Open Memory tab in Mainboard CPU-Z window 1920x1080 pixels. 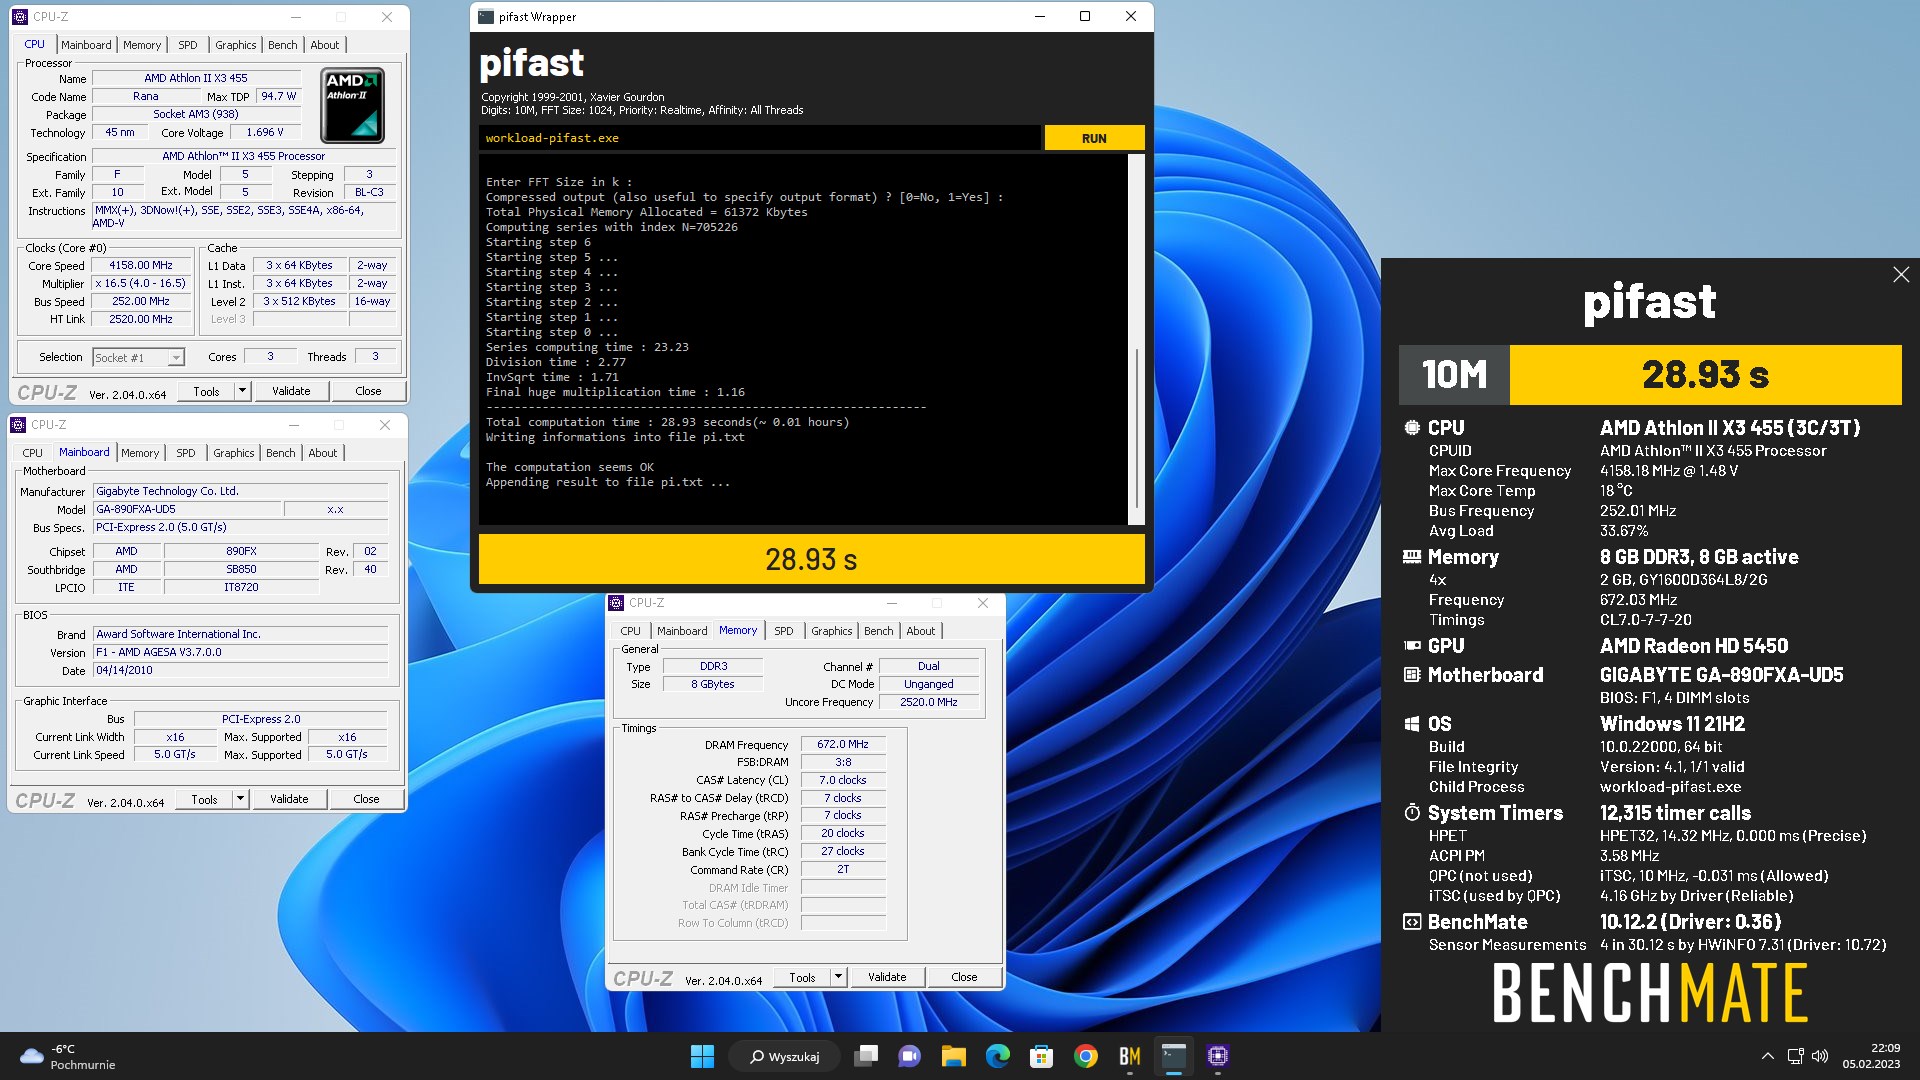coord(140,453)
